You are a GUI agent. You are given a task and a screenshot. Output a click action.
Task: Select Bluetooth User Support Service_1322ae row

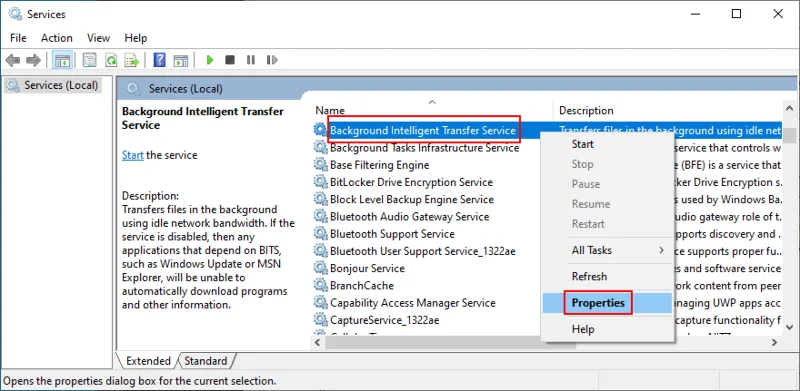(x=423, y=251)
